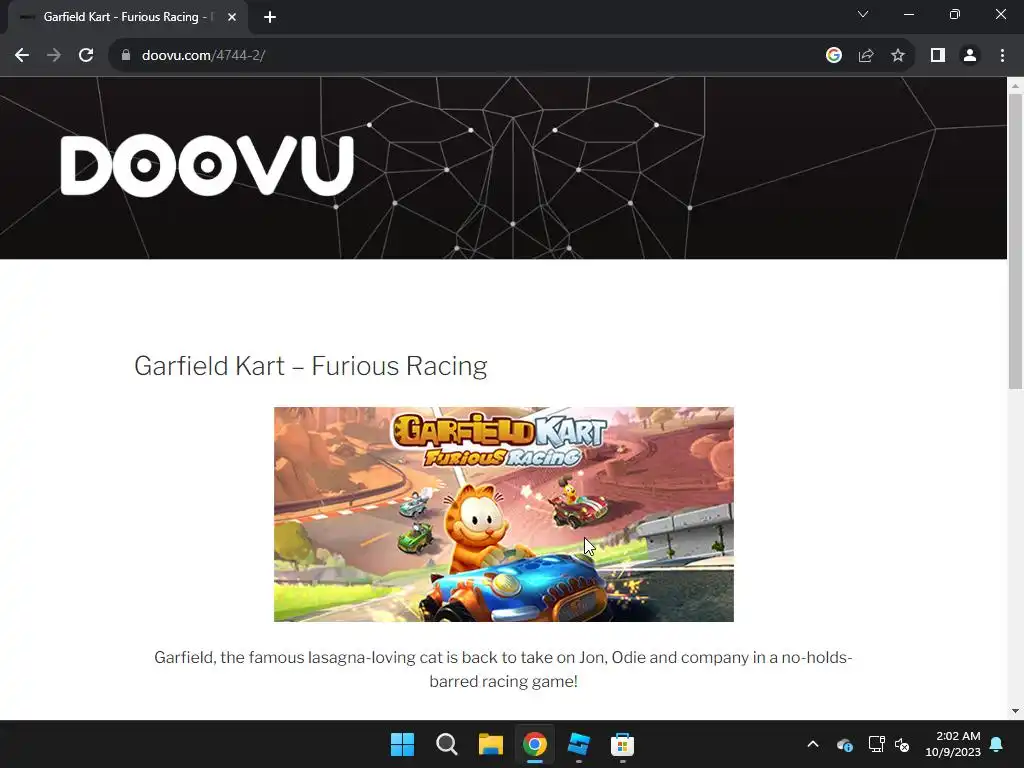
Task: Open the Roblox Studio taskbar app
Action: [579, 744]
